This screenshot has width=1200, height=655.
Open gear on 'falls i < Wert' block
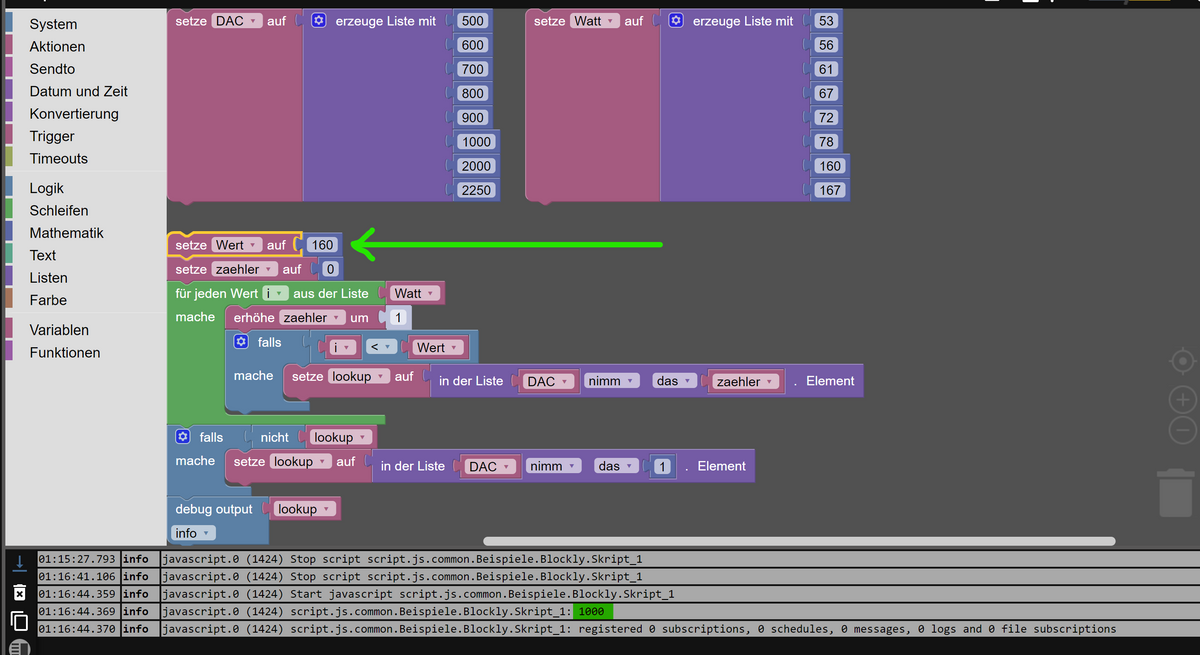[x=241, y=342]
